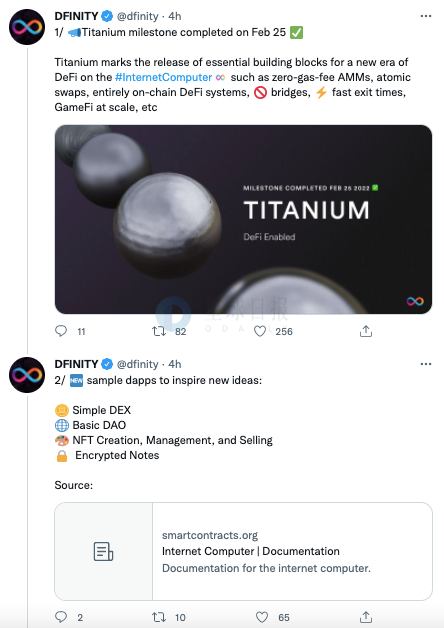Open smartcontracts.org documentation link card

point(243,552)
